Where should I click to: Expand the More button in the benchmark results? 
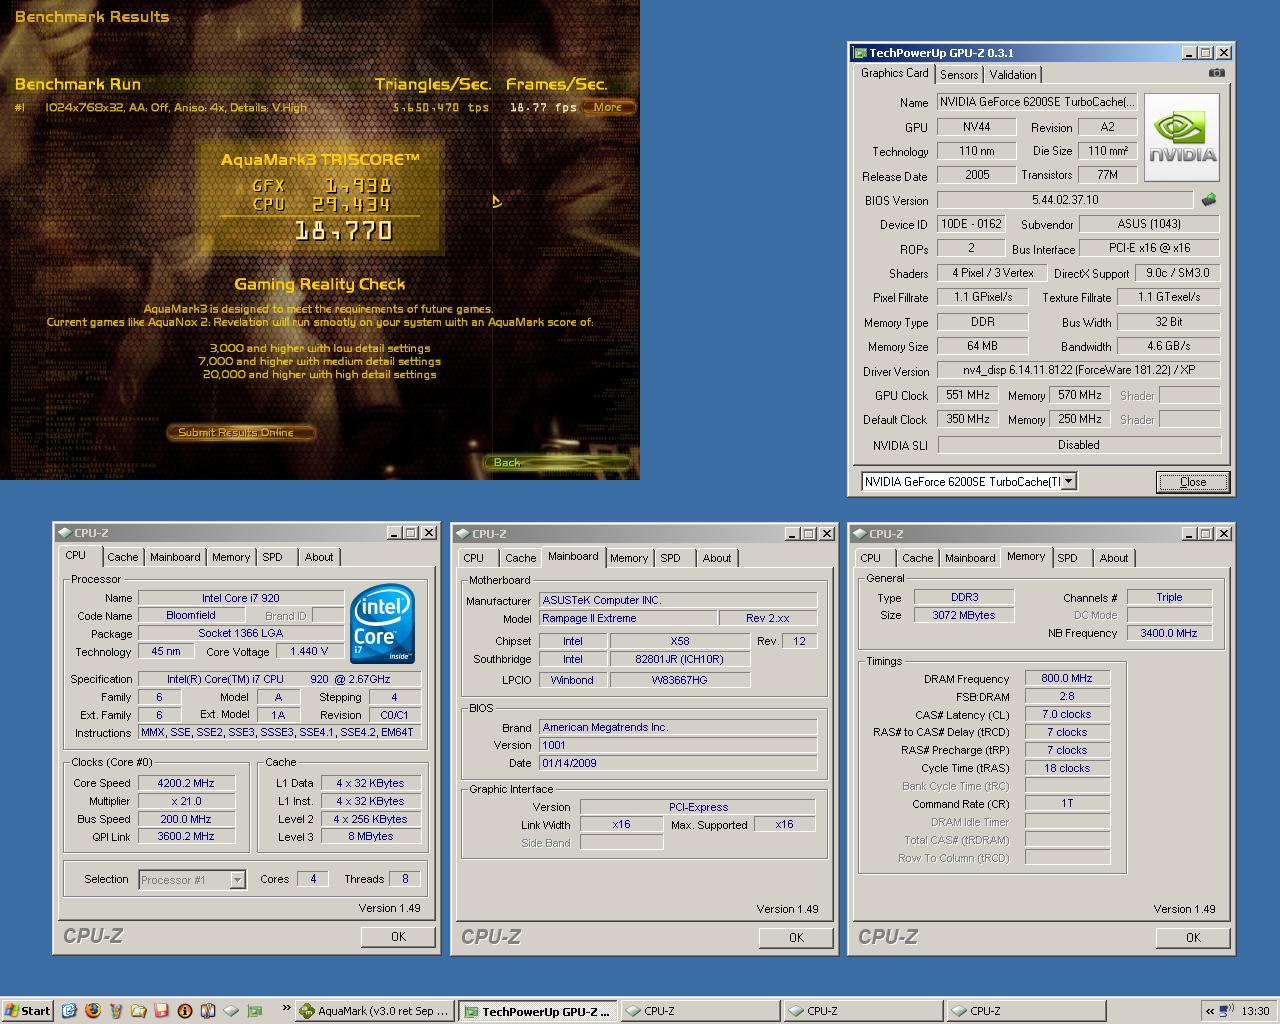[x=608, y=107]
